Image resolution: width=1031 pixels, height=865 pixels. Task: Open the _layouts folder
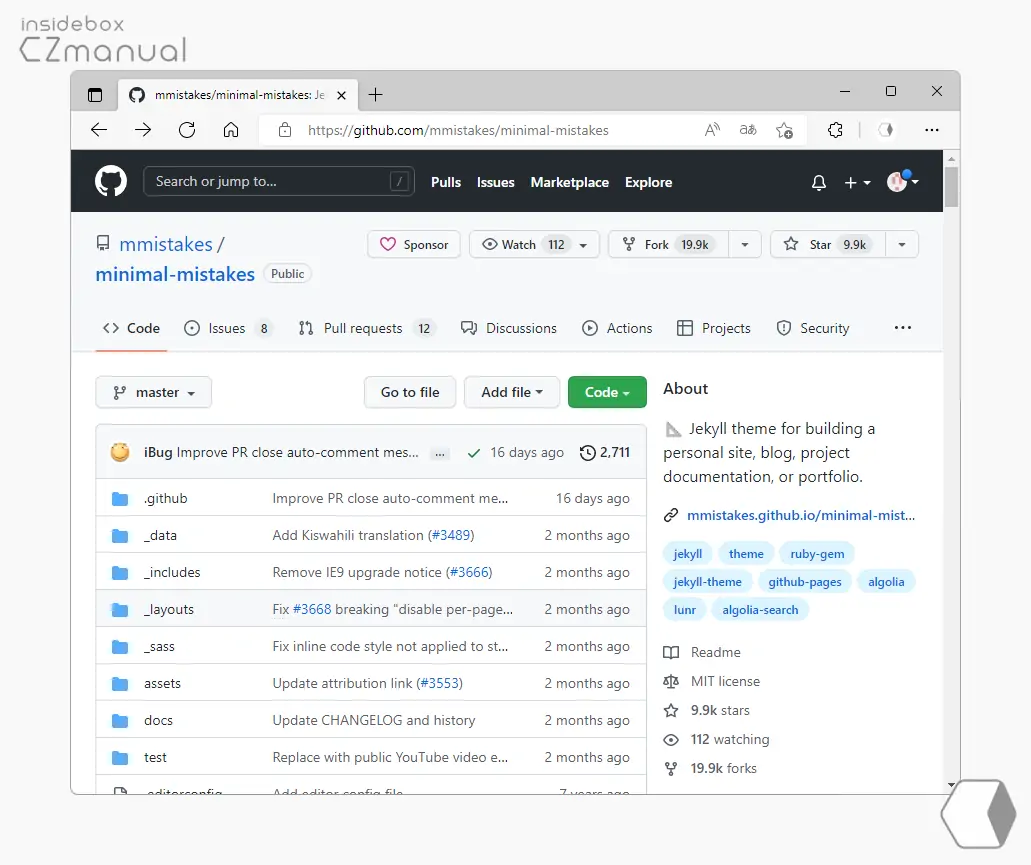(169, 609)
